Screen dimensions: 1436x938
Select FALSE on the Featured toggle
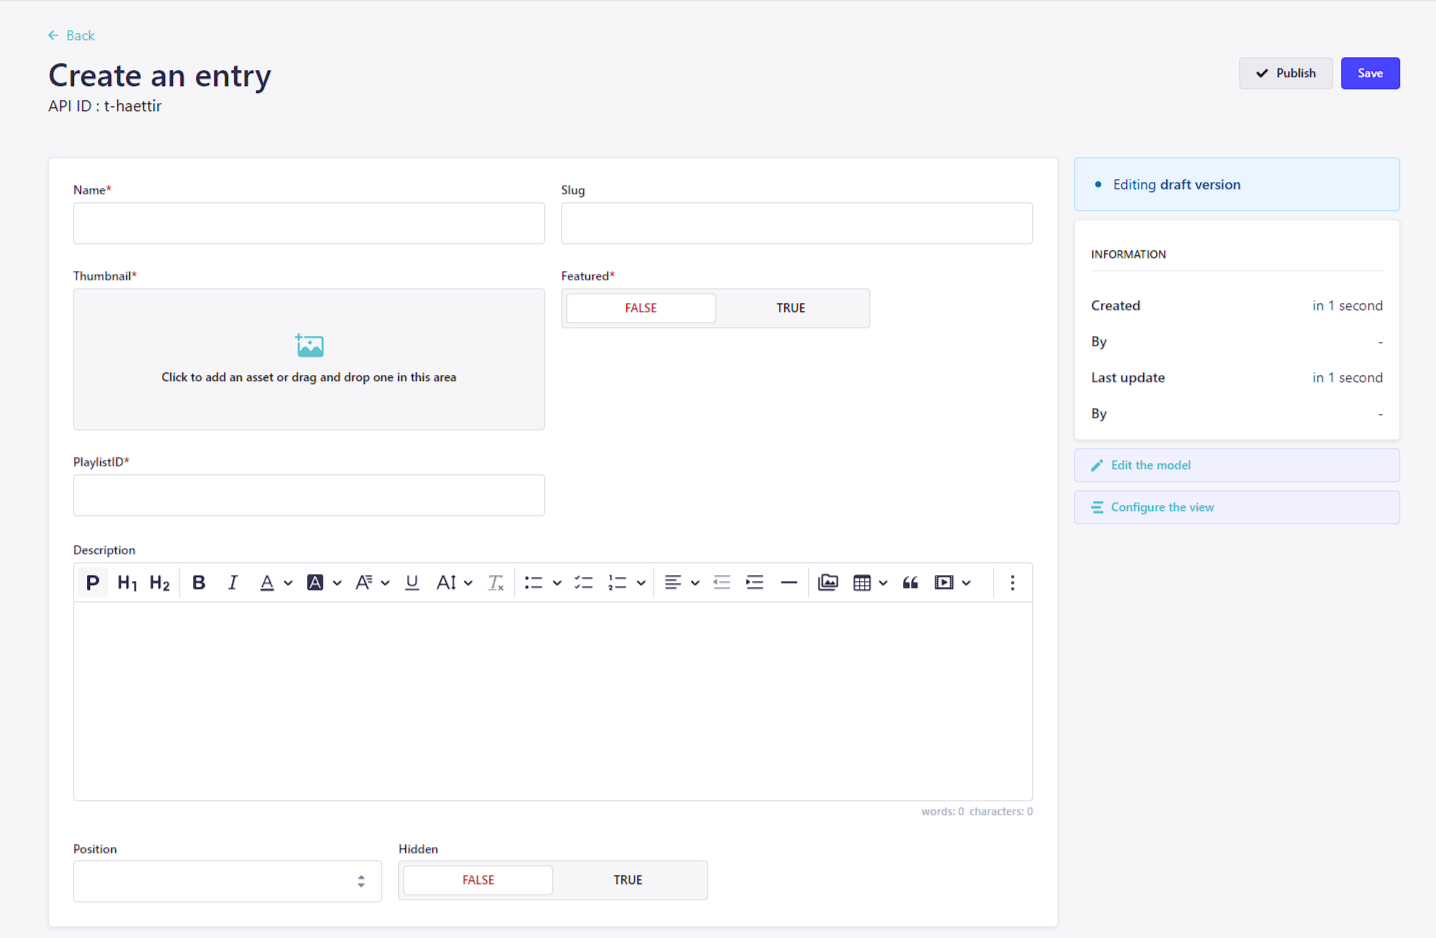point(641,308)
